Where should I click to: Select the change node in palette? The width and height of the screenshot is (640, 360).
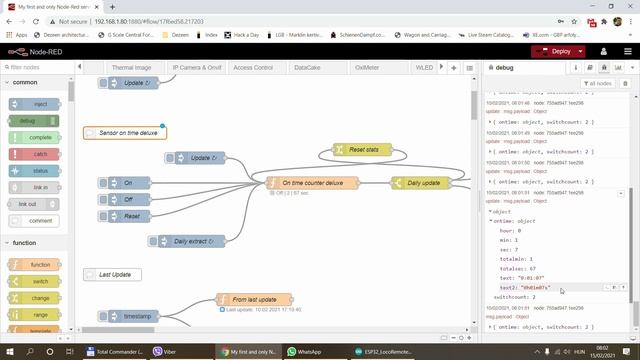point(34,298)
